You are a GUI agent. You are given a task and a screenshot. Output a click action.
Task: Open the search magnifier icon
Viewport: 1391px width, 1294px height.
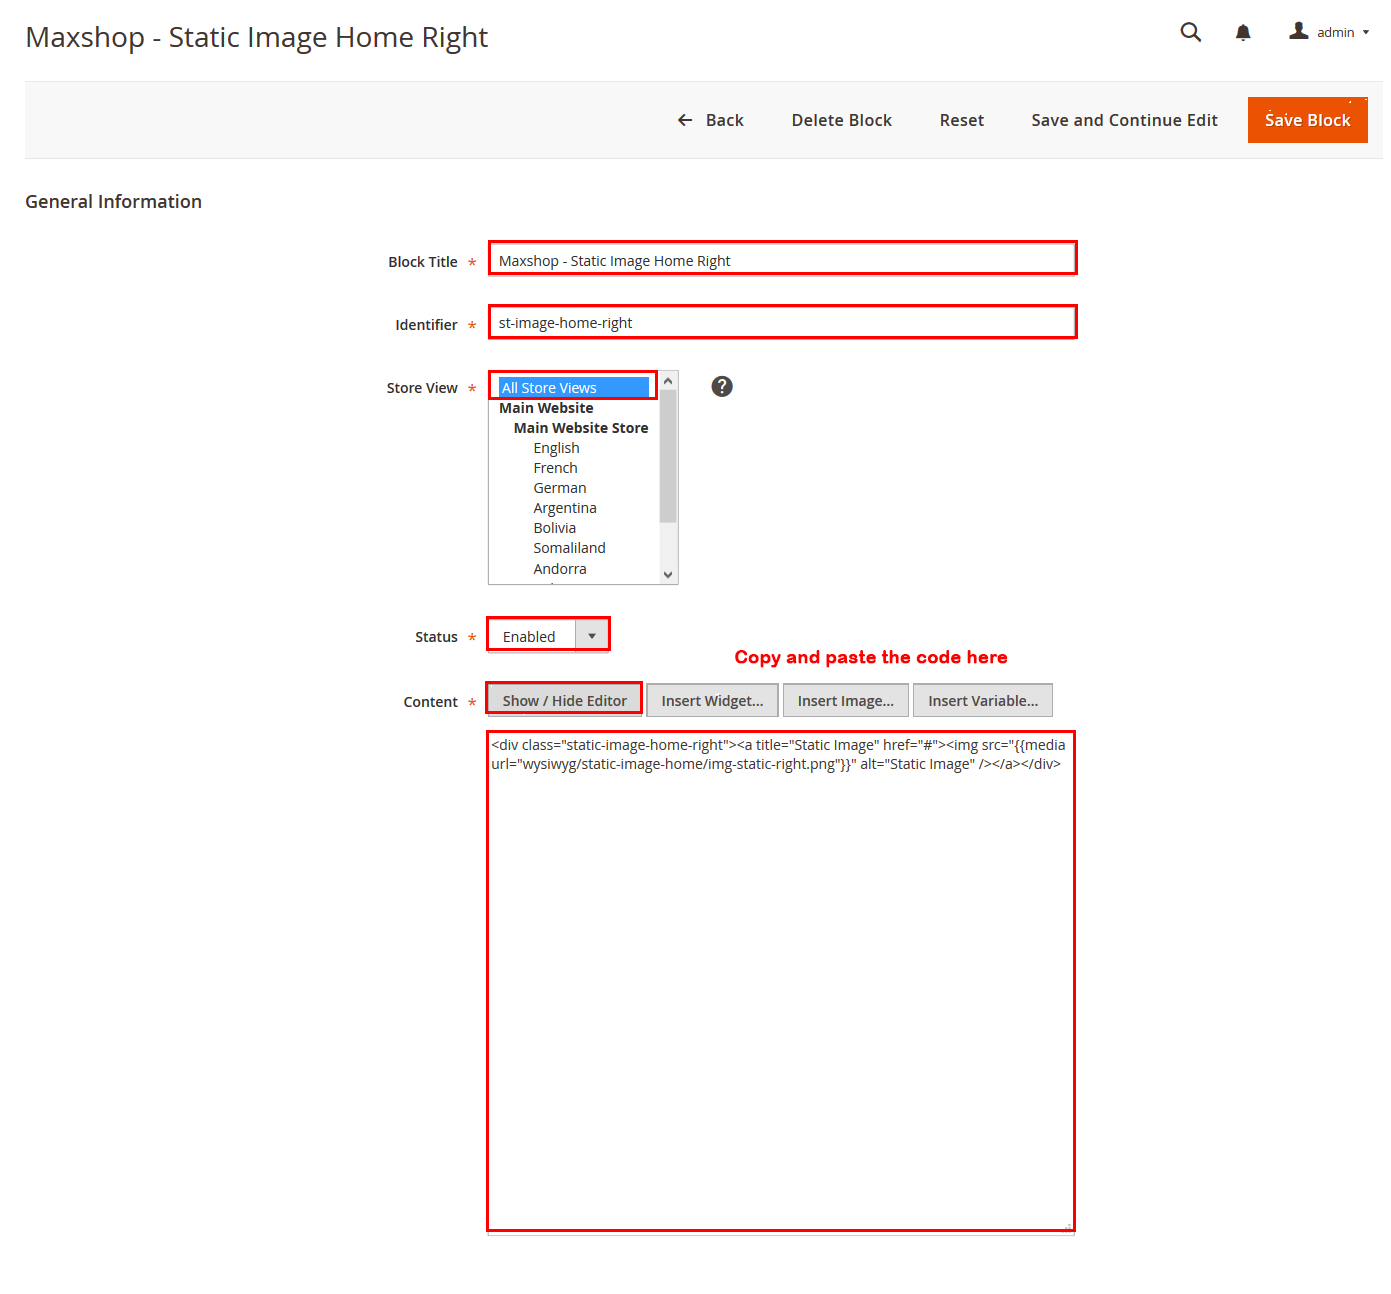pyautogui.click(x=1190, y=32)
